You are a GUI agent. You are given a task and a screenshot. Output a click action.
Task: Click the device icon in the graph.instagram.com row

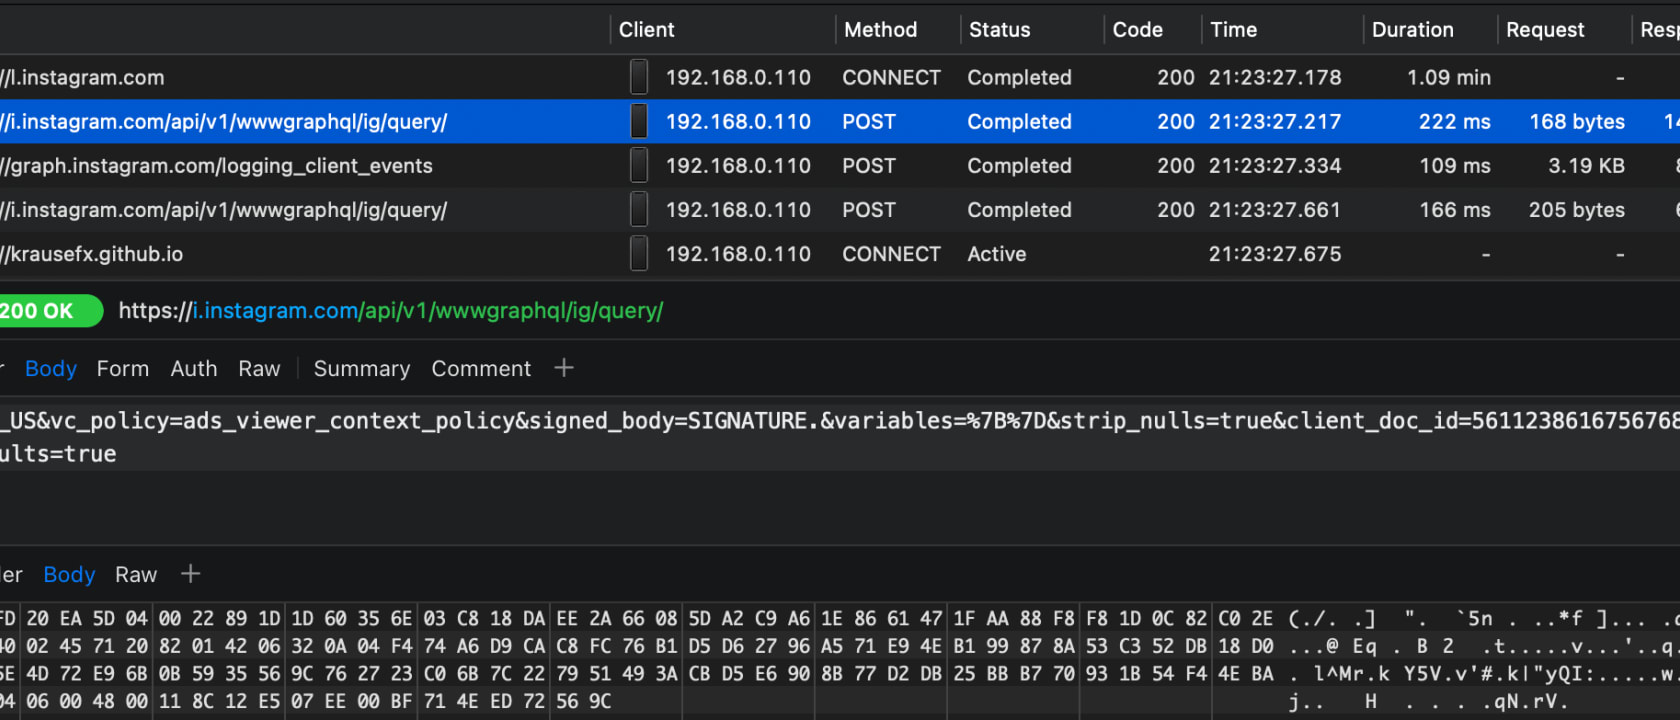click(639, 165)
